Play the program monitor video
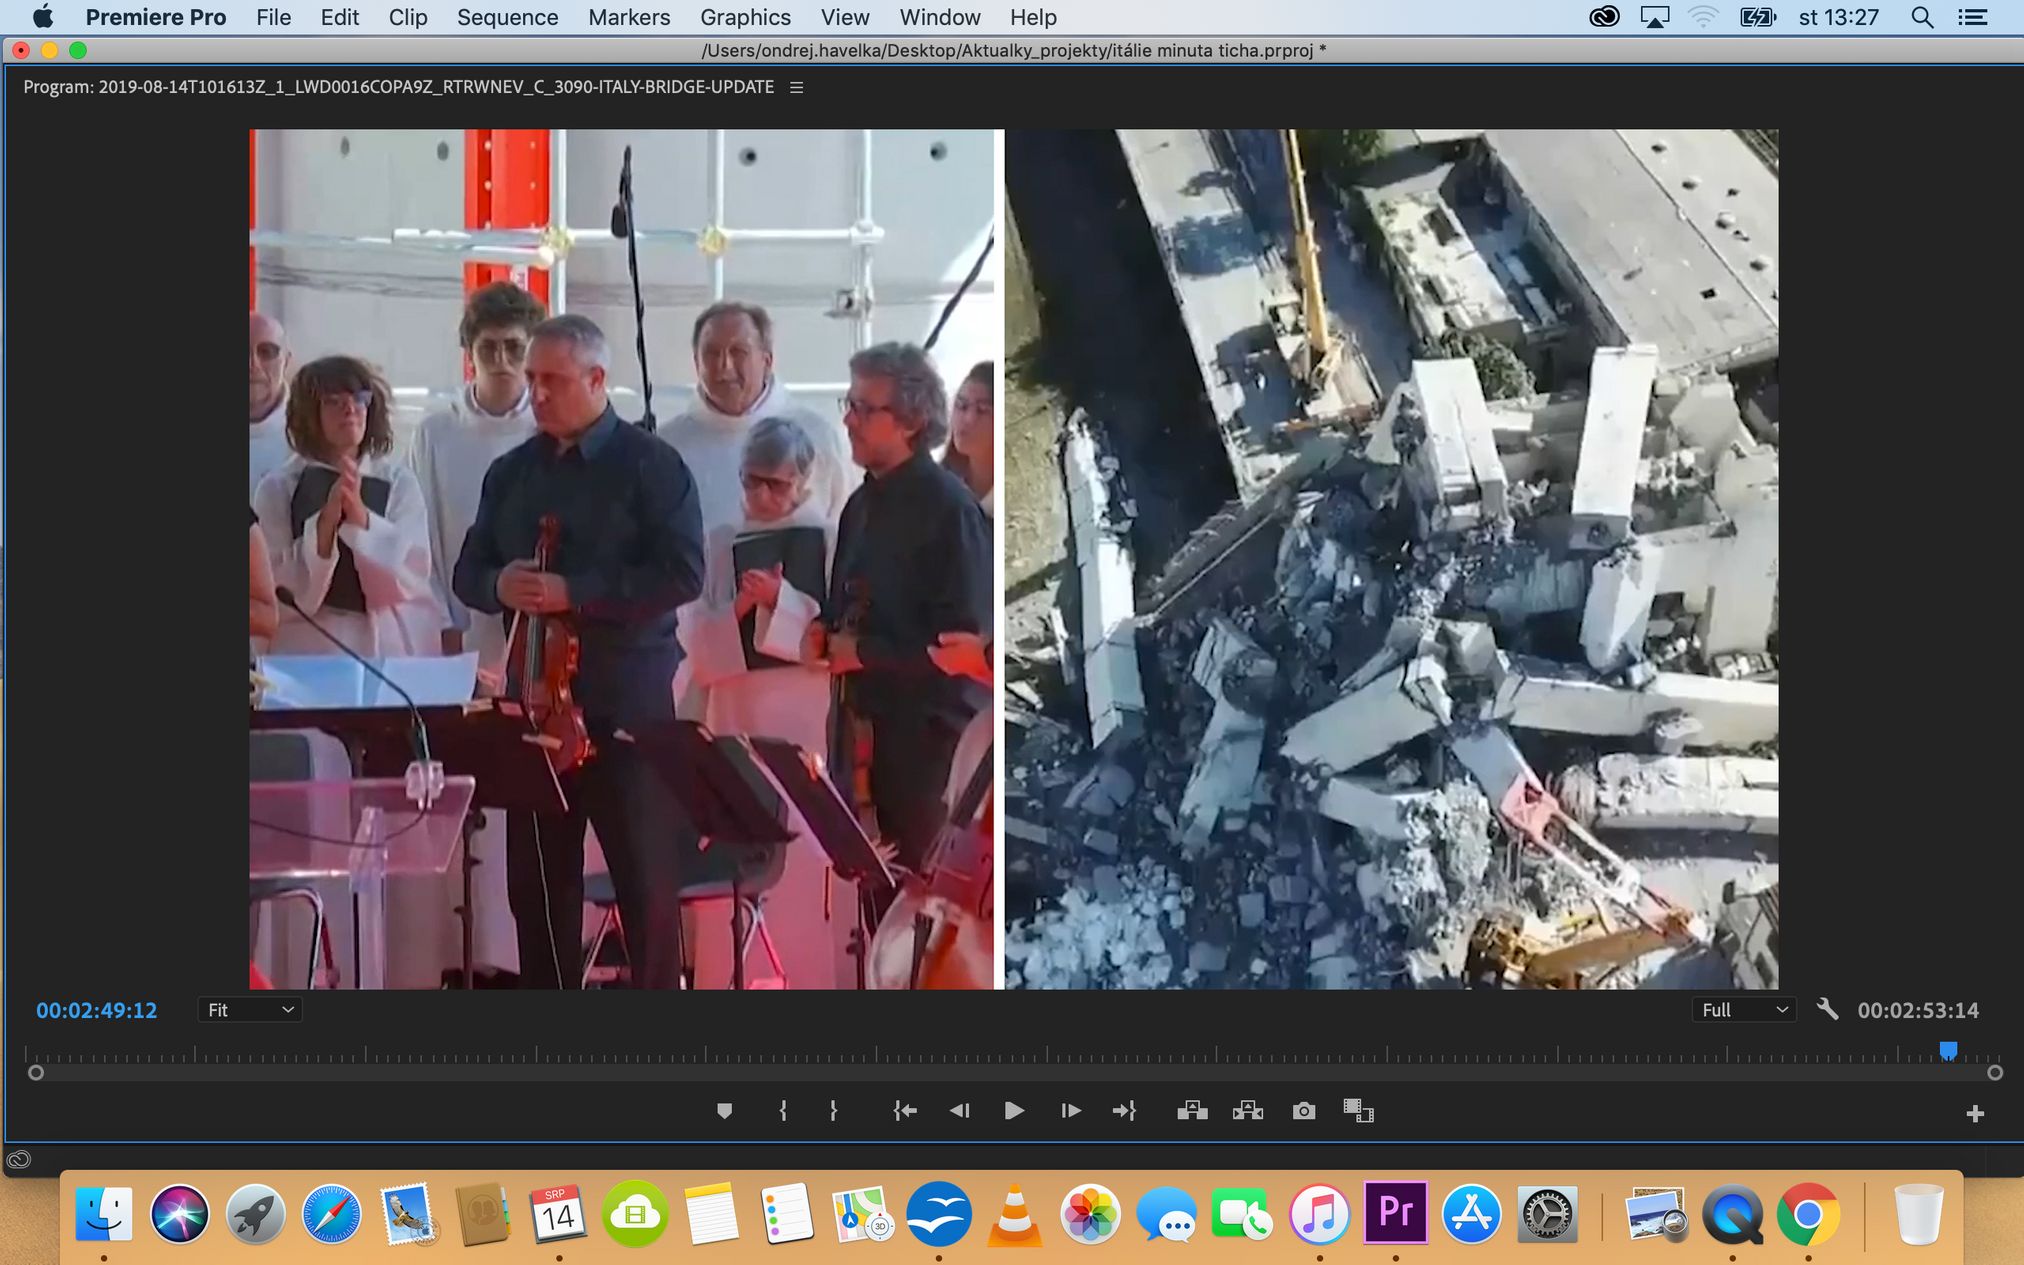 coord(1013,1111)
